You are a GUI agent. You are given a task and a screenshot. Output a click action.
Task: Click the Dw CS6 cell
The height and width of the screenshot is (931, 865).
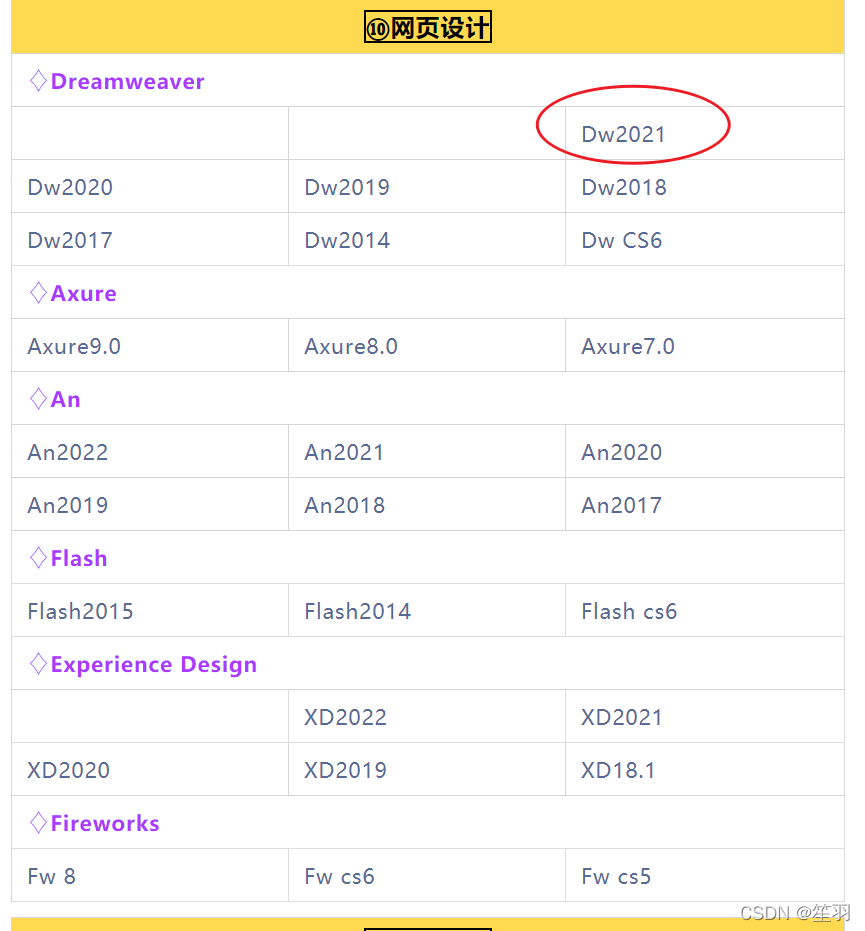point(621,240)
